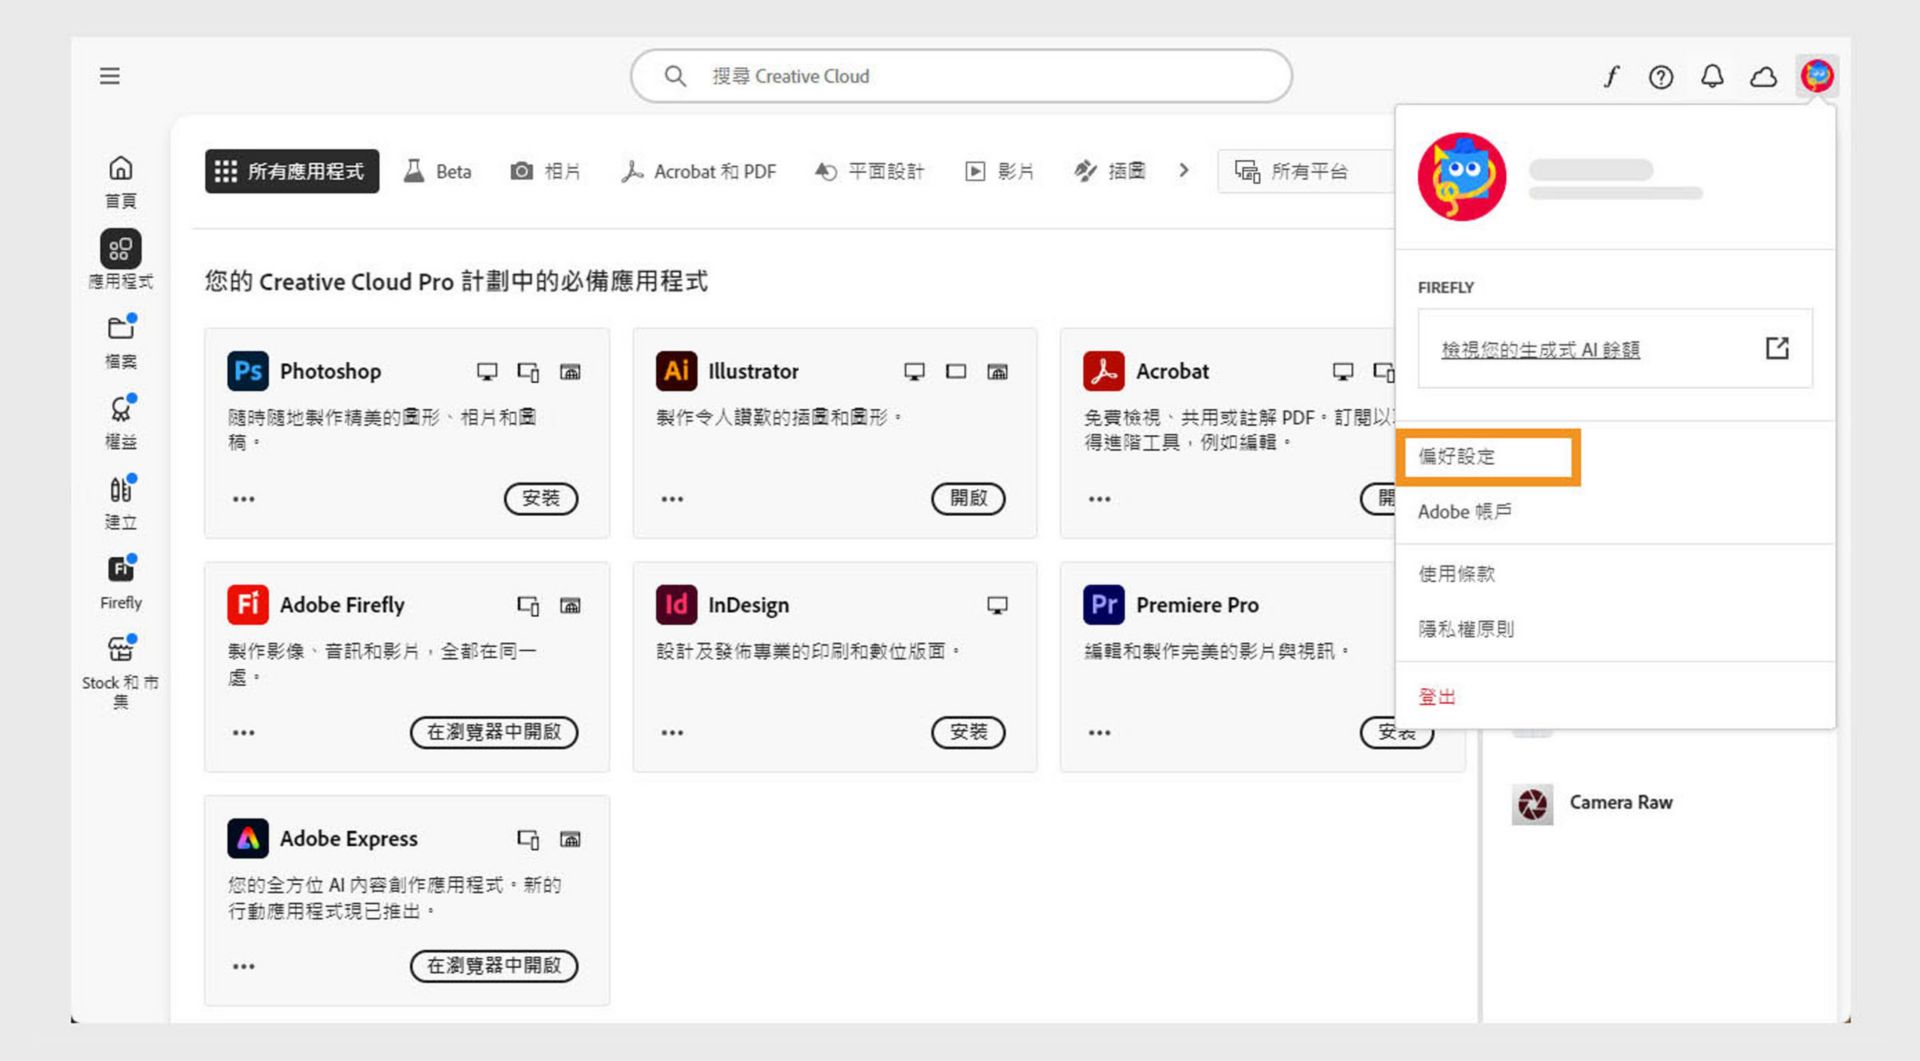Screen dimensions: 1920x1061
Task: Click Photoshop mobile platform icon
Action: [528, 372]
